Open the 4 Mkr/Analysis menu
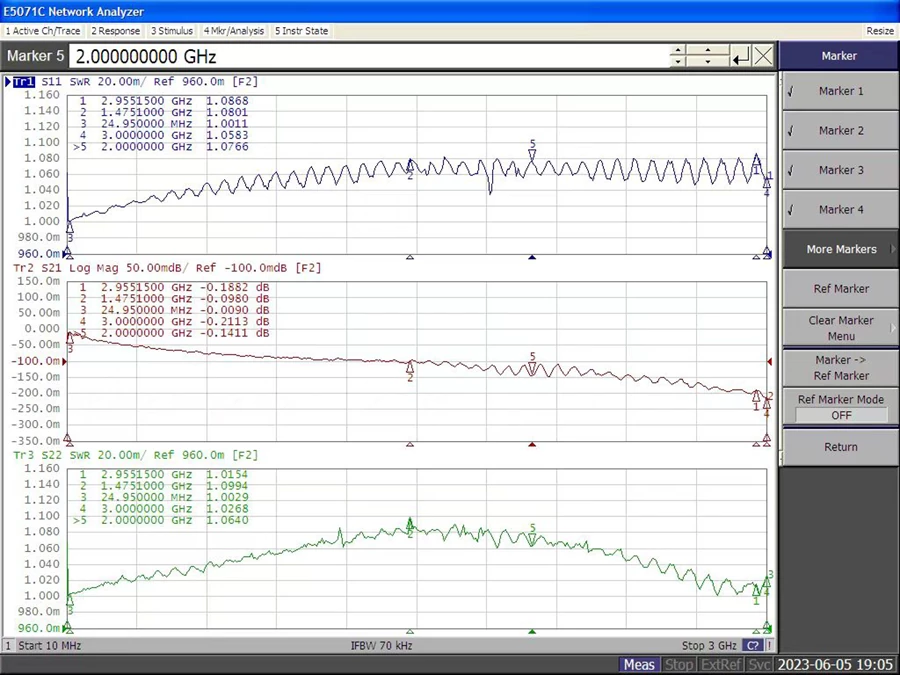The image size is (900, 675). point(234,31)
